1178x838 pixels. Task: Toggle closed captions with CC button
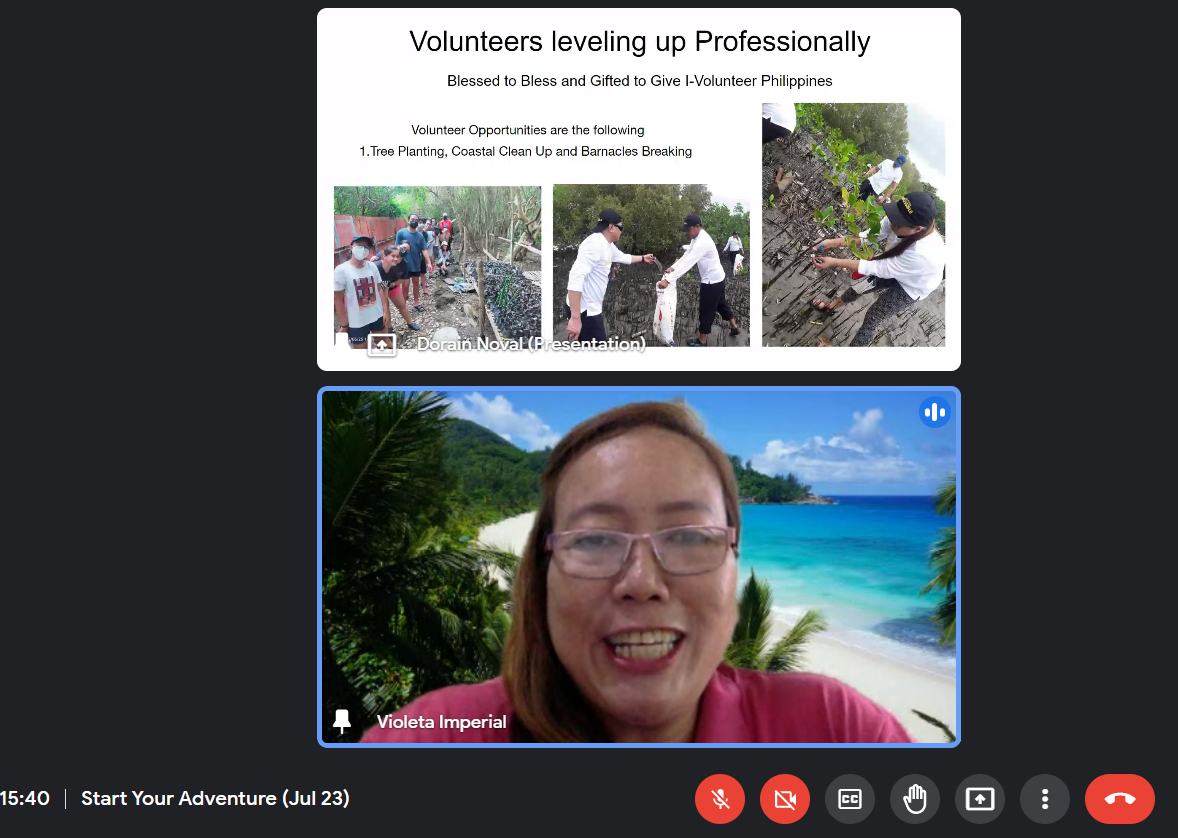click(850, 799)
